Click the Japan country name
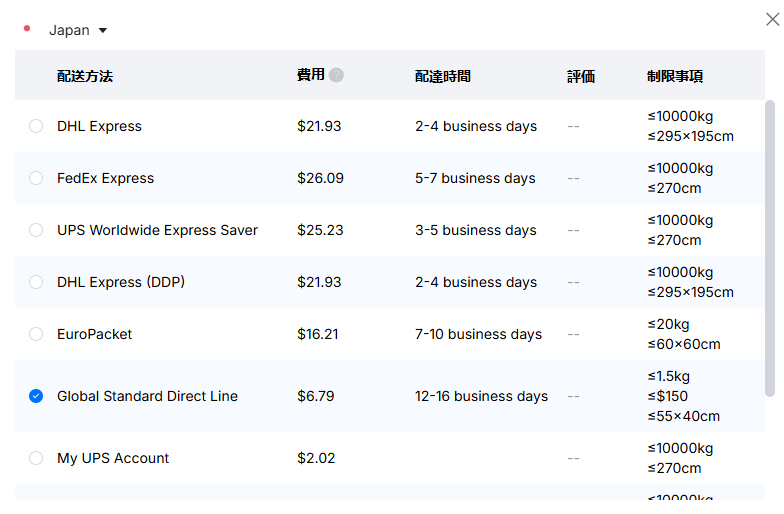784x514 pixels. 69,30
